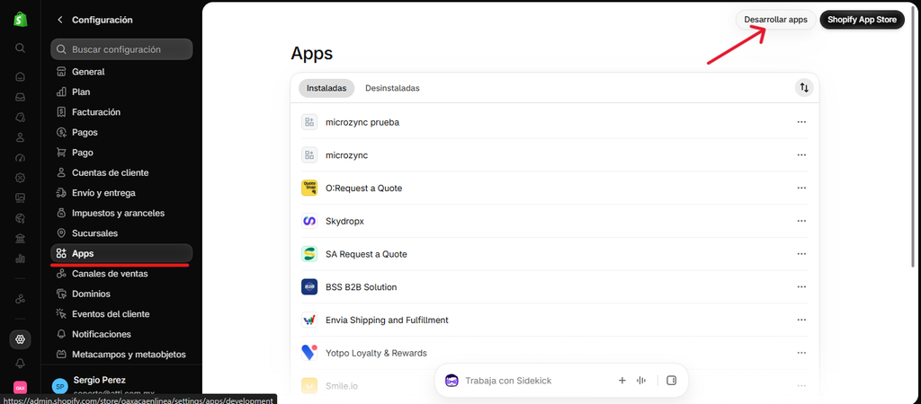The image size is (921, 404).
Task: Click the Desarrollar apps button
Action: pyautogui.click(x=776, y=20)
